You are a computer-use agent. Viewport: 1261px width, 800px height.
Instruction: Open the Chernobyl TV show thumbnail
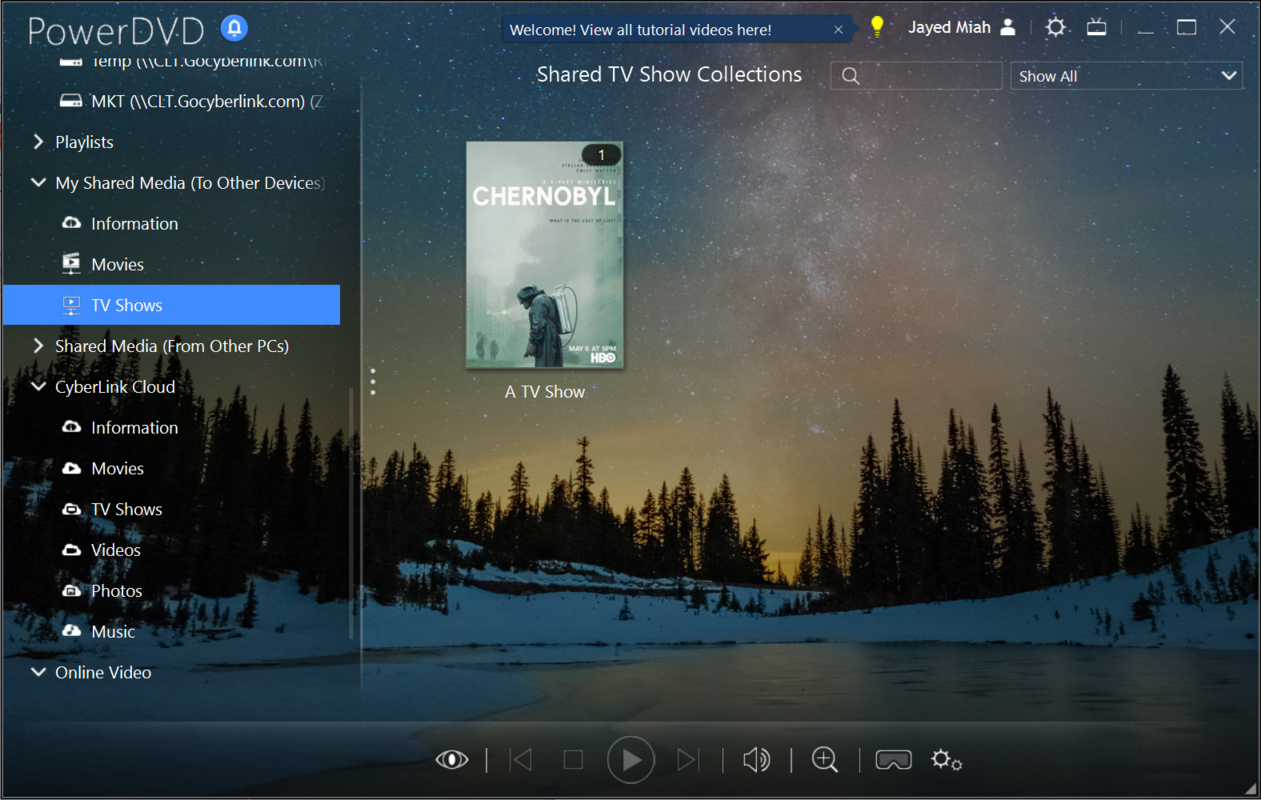(545, 255)
